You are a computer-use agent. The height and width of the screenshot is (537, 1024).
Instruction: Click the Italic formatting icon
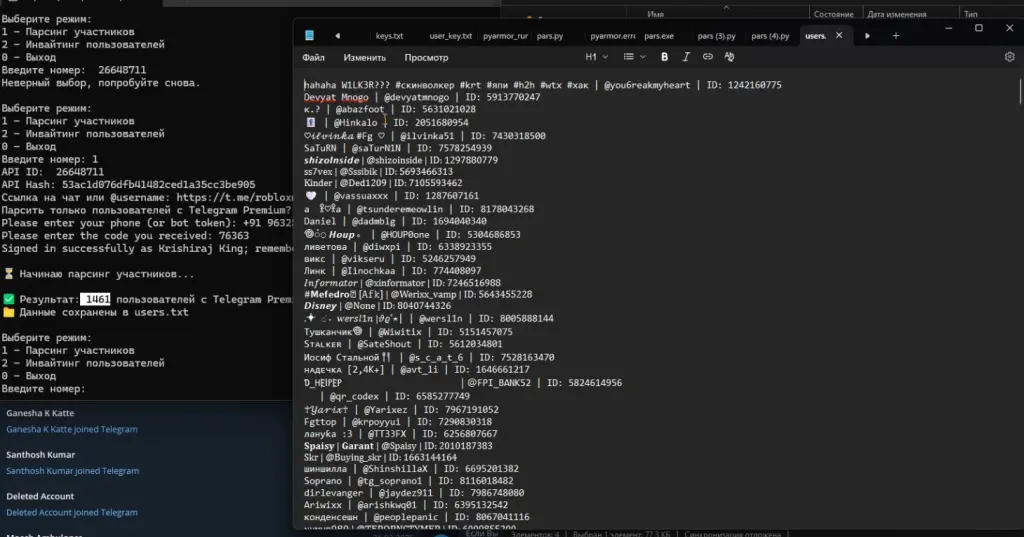pos(688,58)
